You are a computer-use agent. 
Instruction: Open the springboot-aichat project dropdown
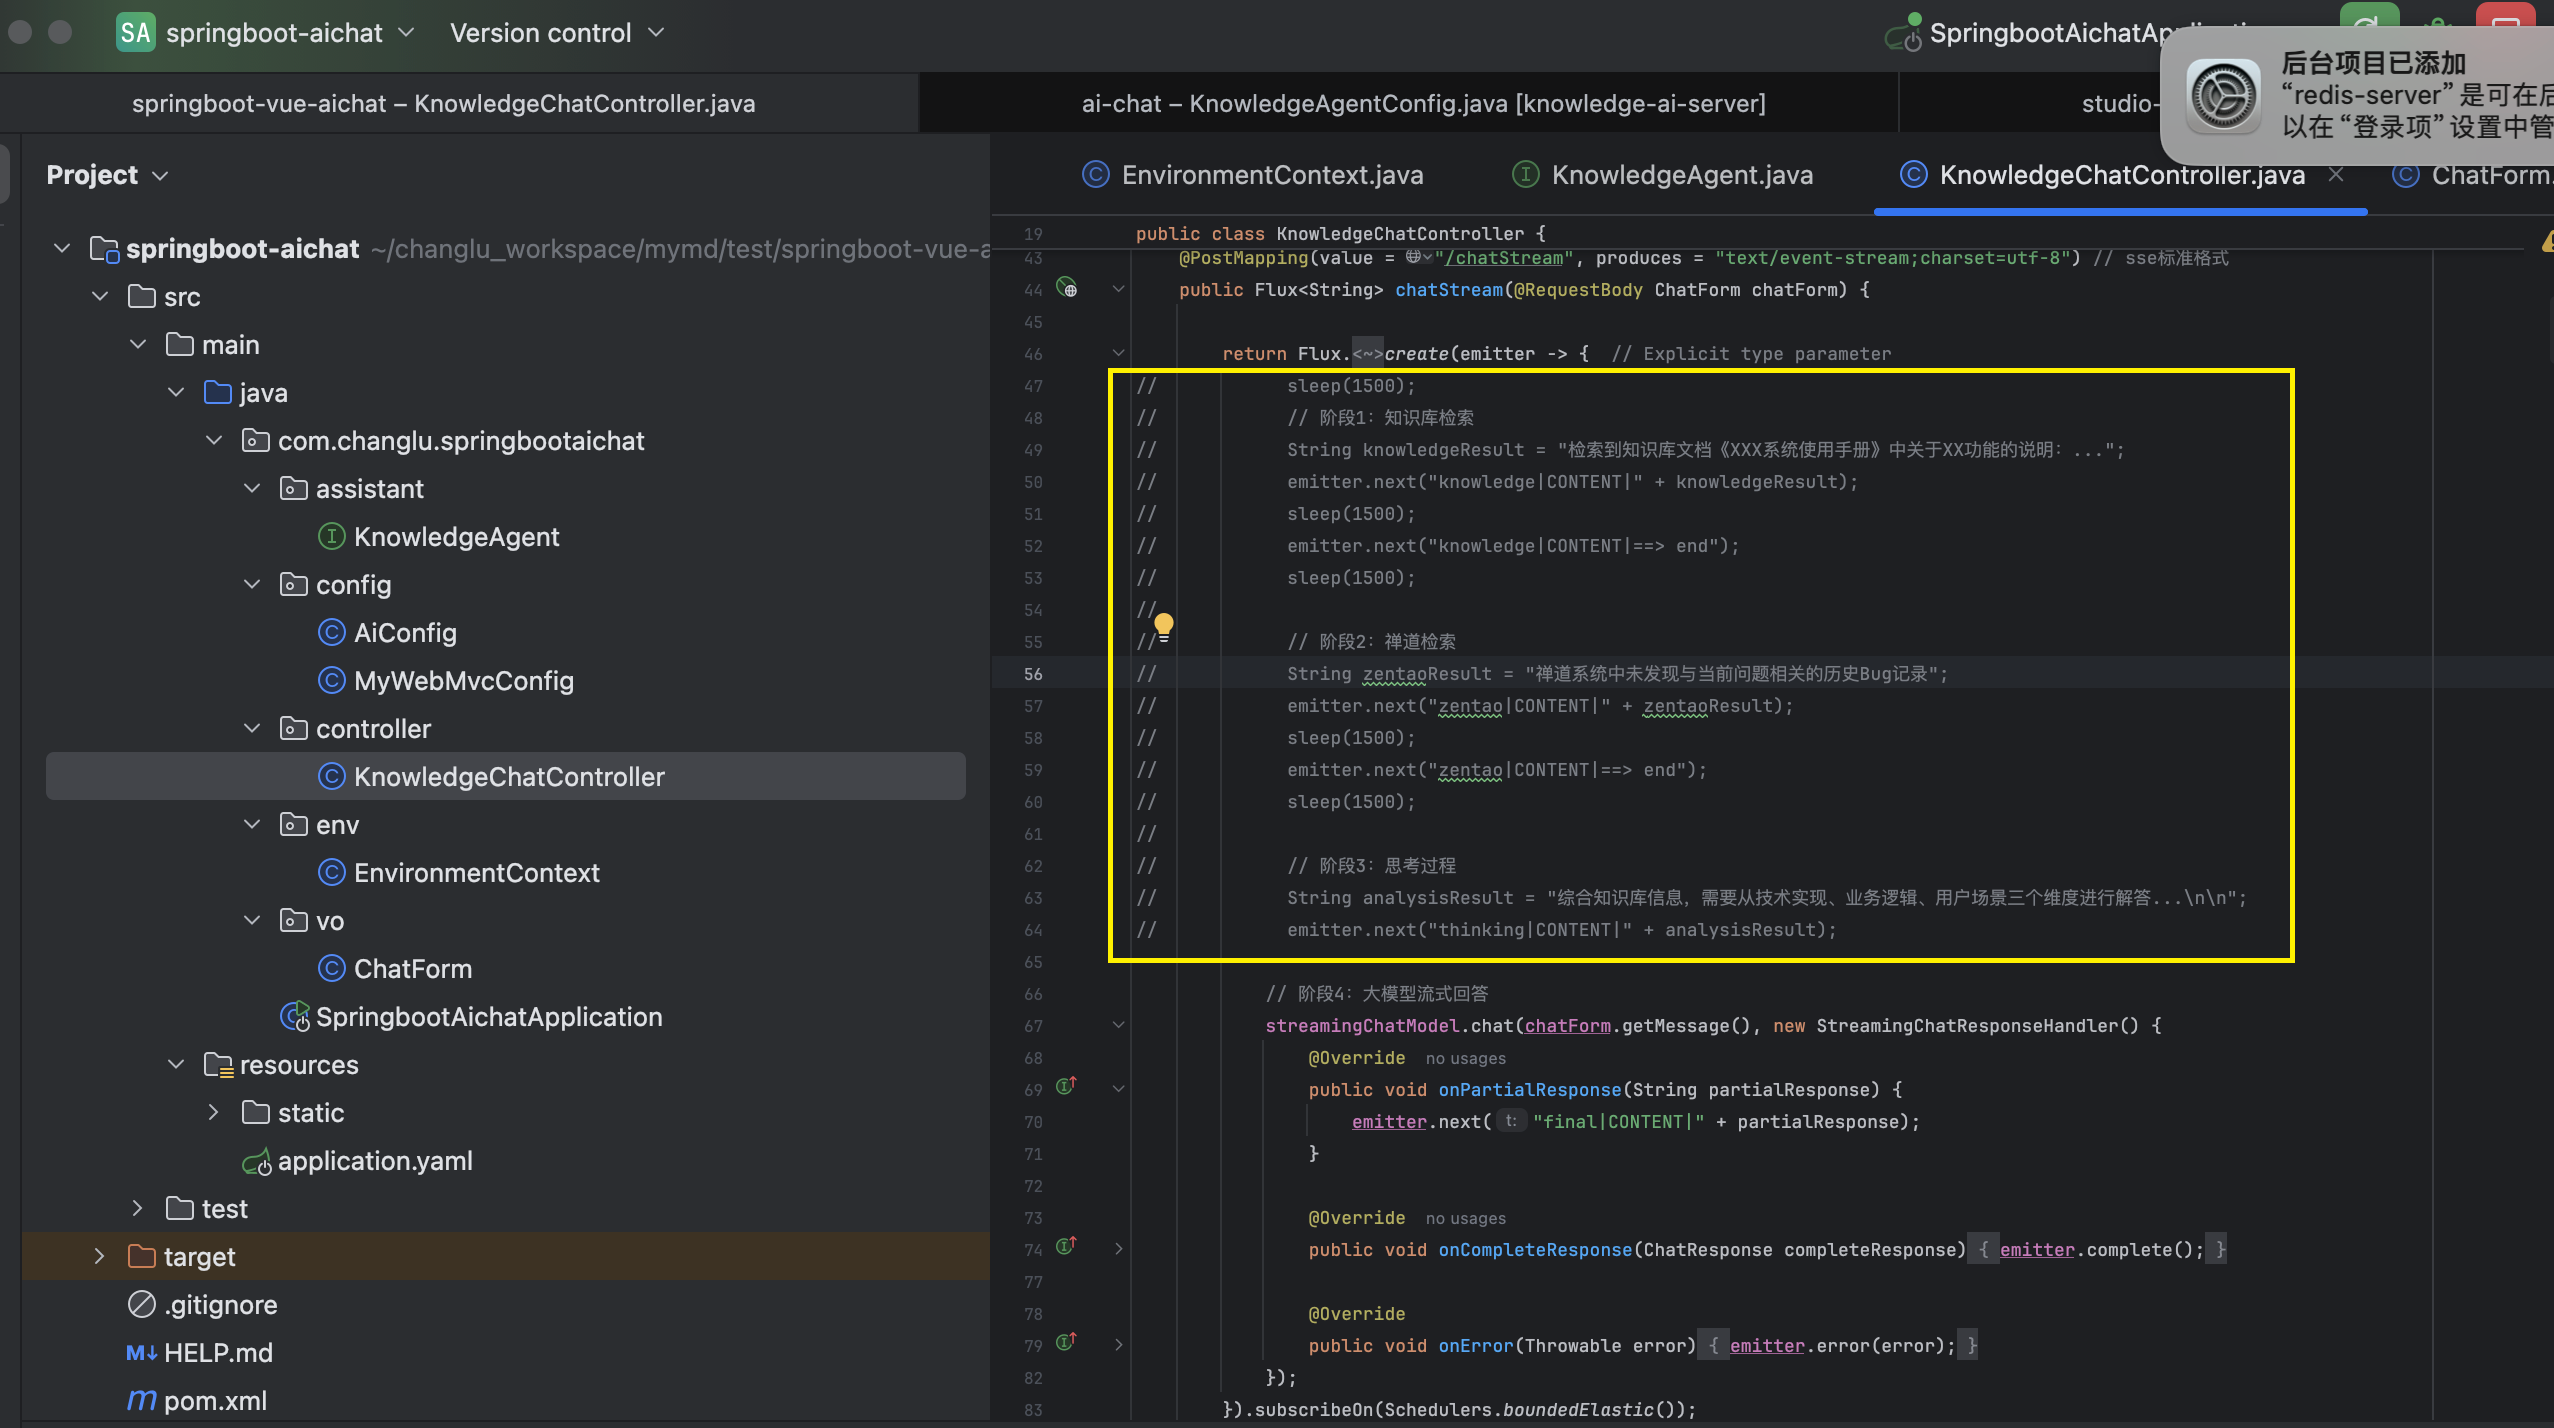point(290,33)
